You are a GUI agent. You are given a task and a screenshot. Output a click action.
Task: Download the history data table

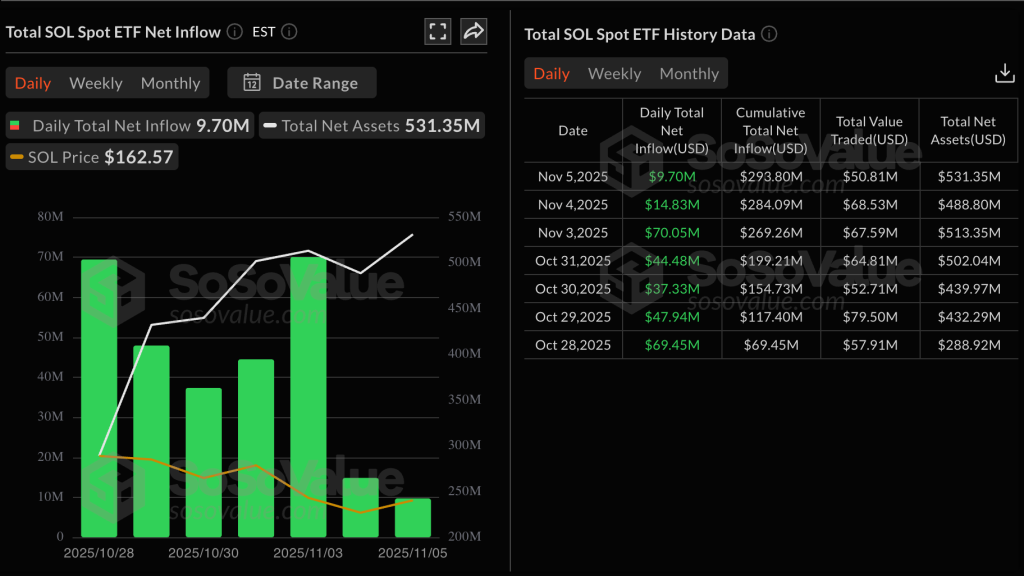coord(1004,74)
